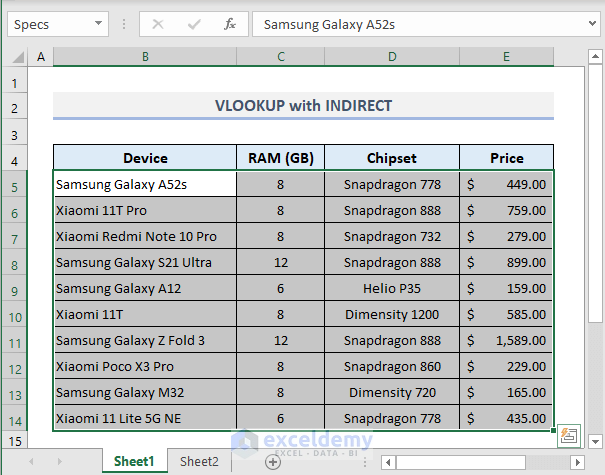Click price cell 449.00

point(507,184)
